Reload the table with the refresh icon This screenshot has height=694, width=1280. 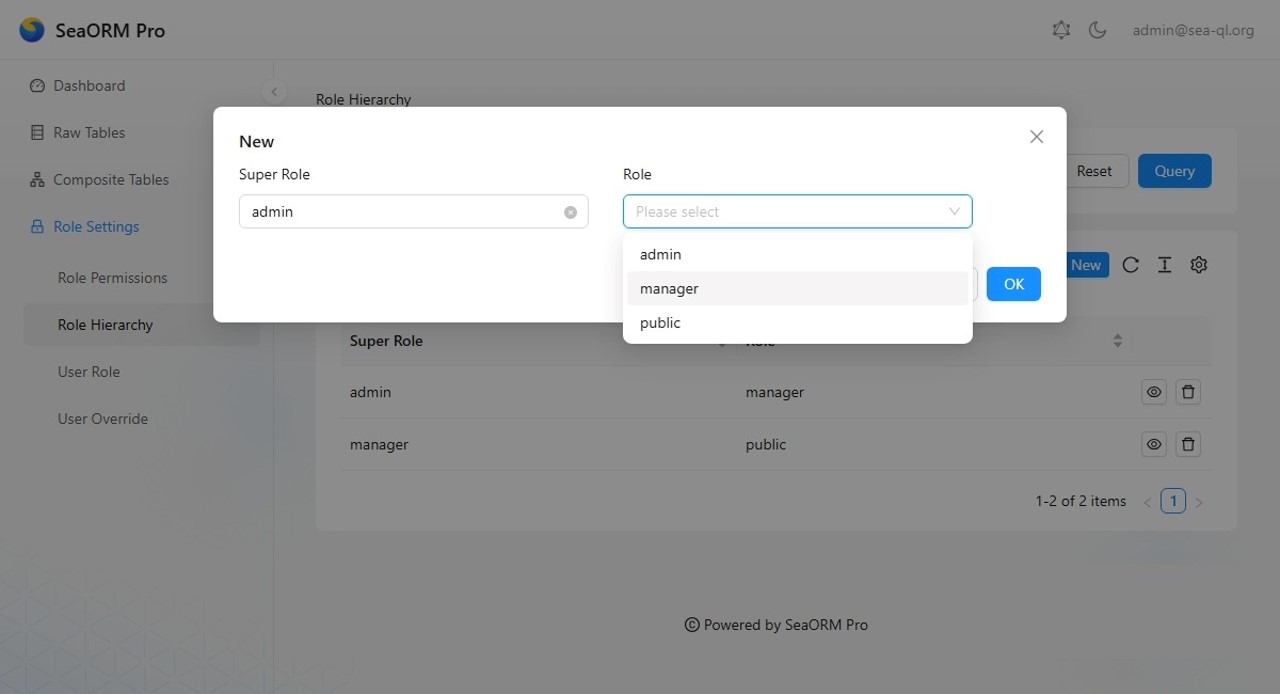[x=1130, y=265]
